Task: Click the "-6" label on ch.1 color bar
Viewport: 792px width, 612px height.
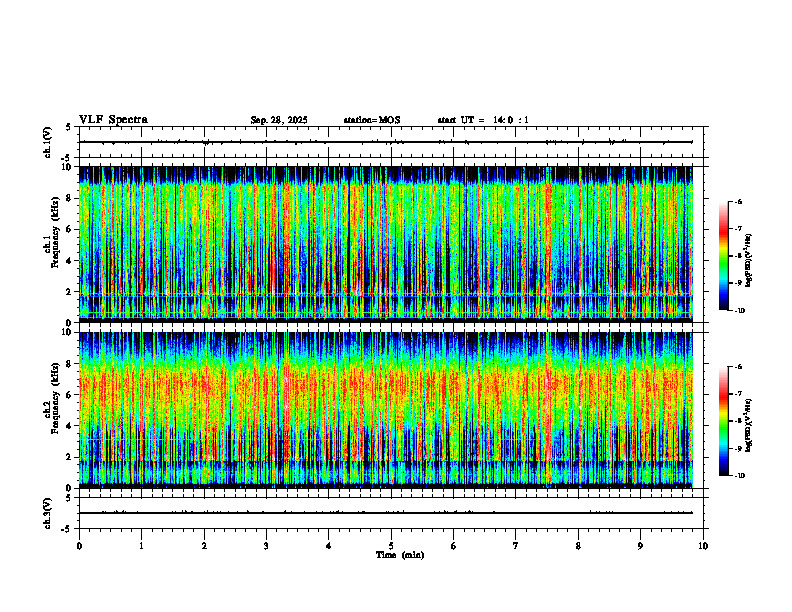Action: 738,201
